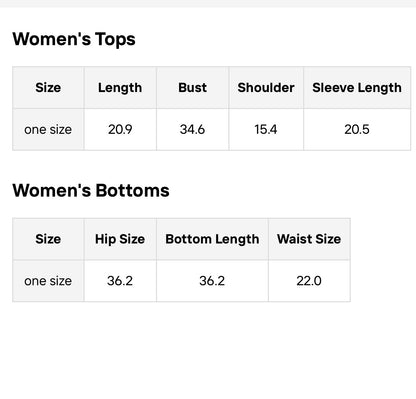Click the 36.2 value under Hip Size

pos(120,281)
